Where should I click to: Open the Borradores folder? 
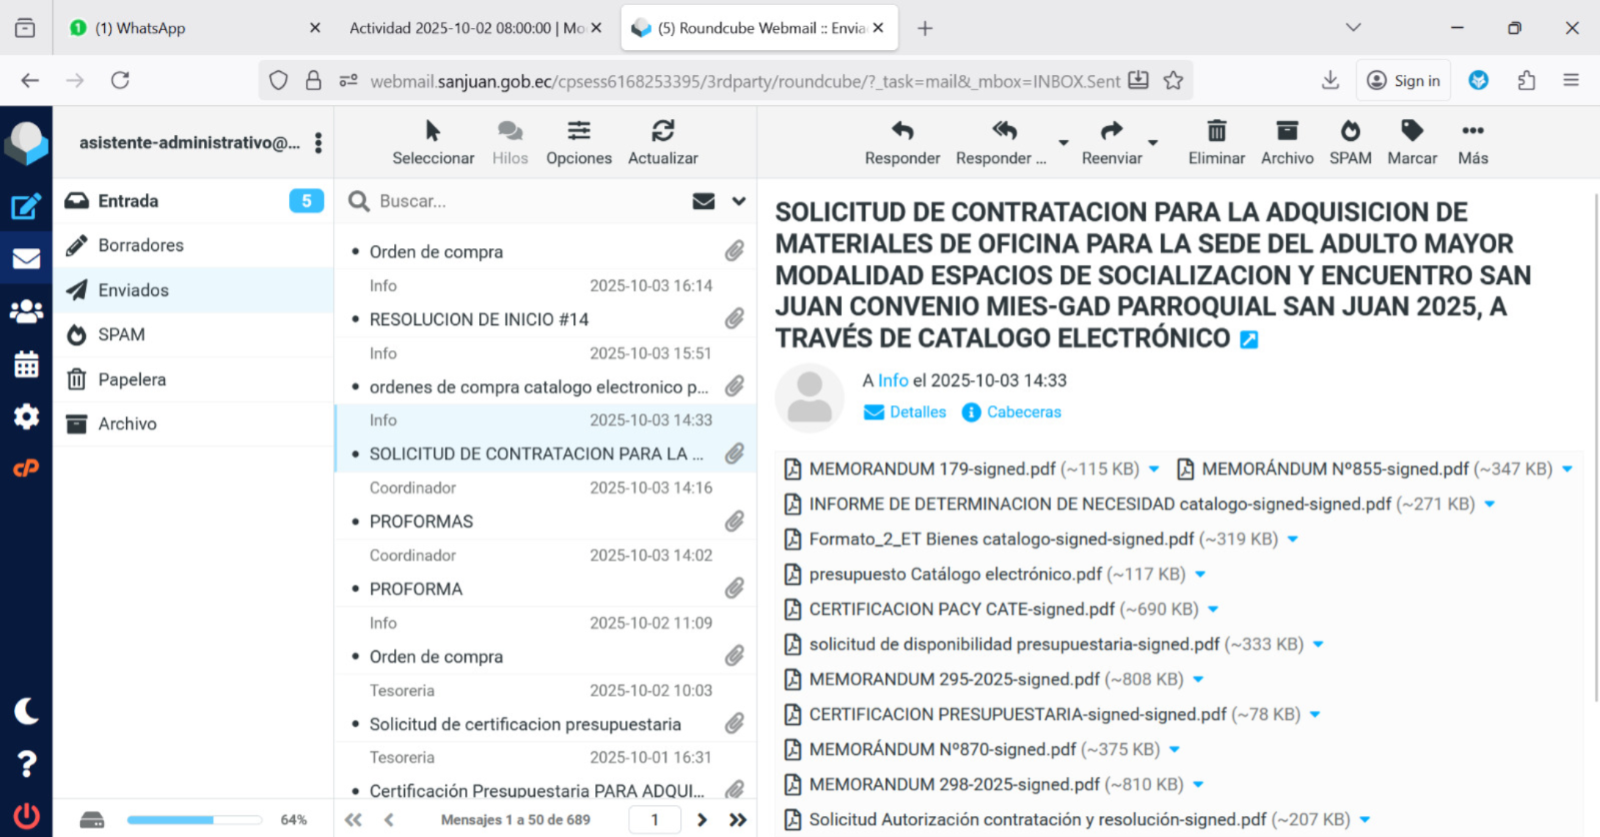tap(141, 245)
